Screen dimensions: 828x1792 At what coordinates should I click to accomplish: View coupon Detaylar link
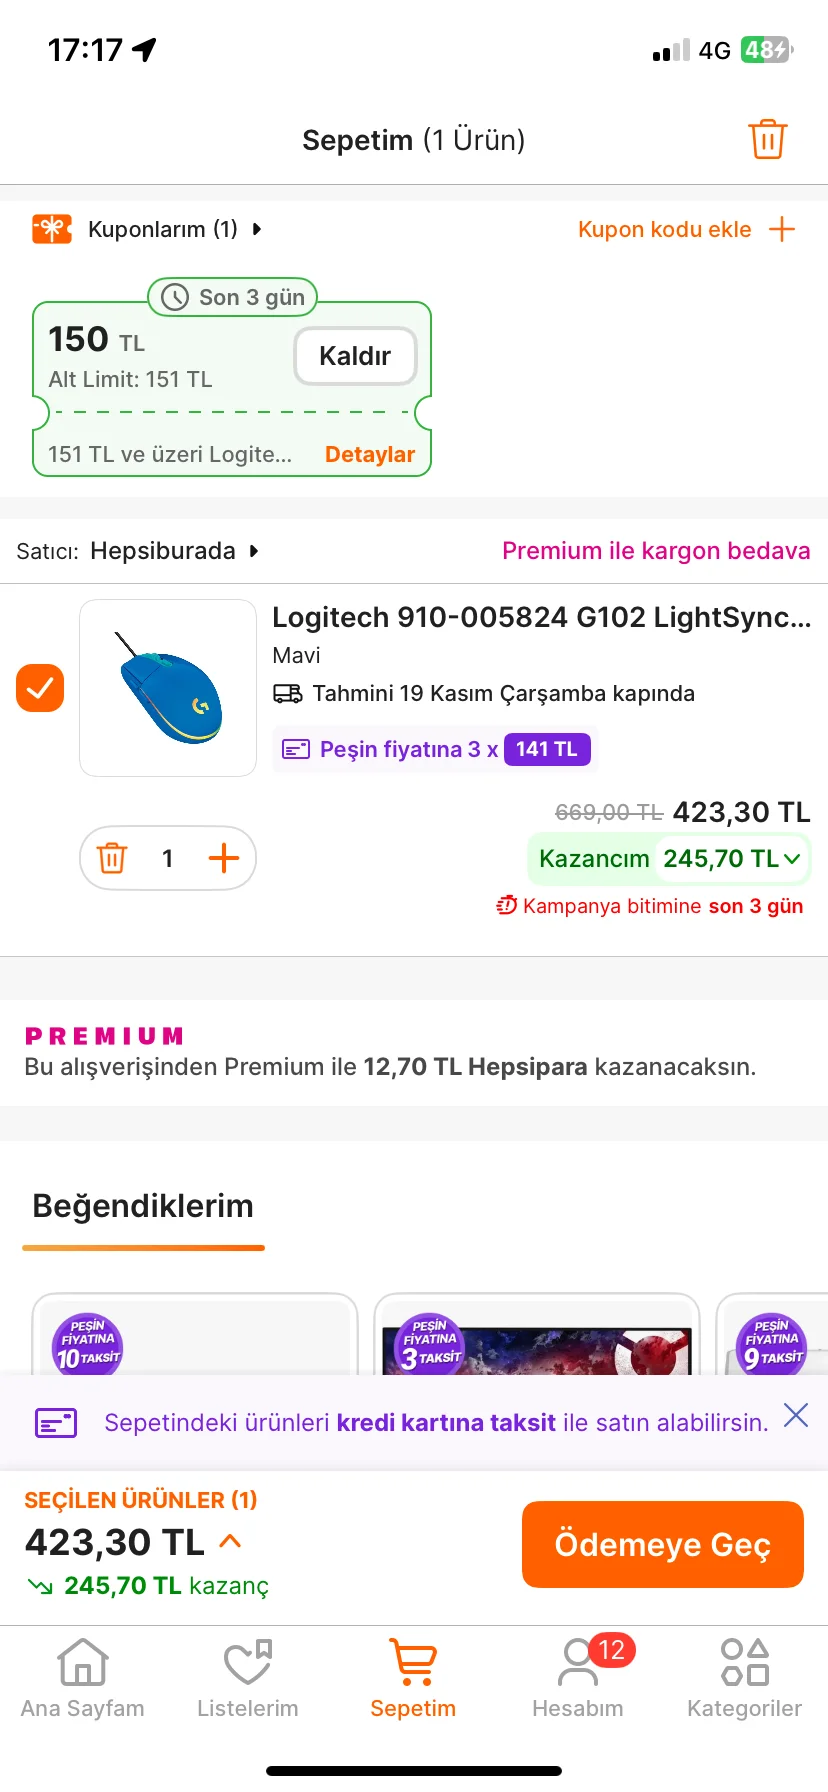tap(370, 454)
